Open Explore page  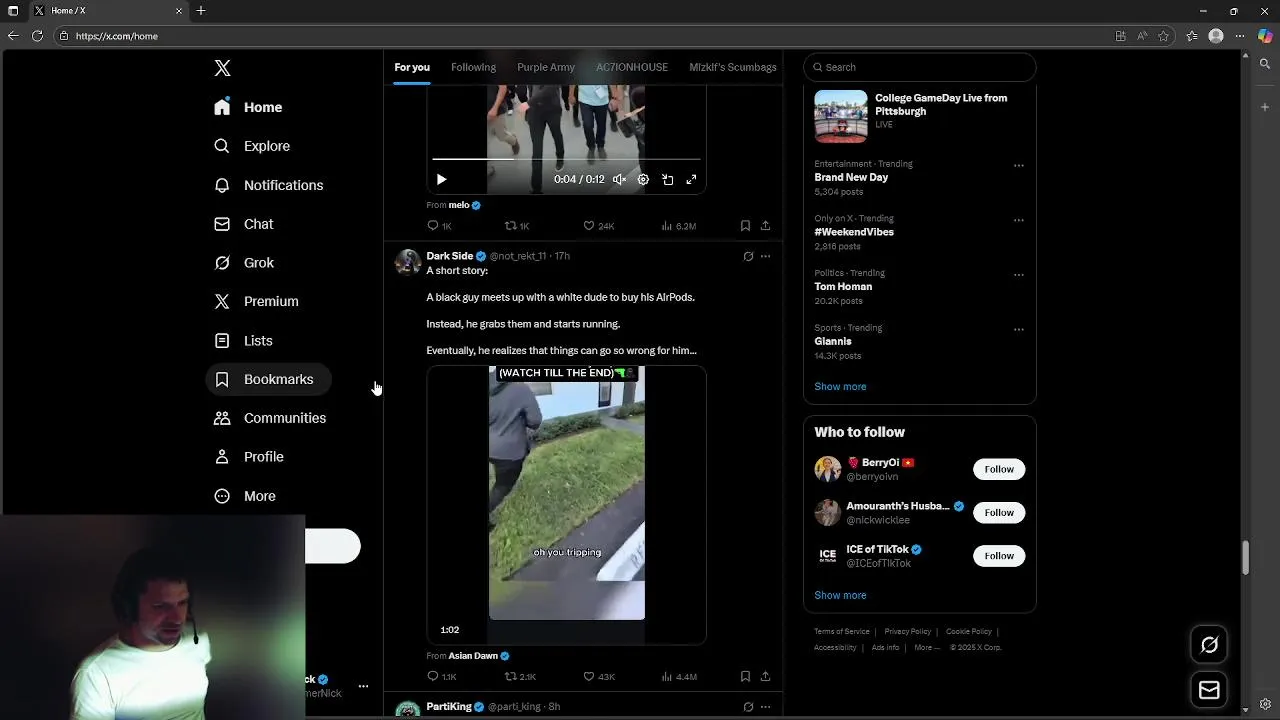252,146
